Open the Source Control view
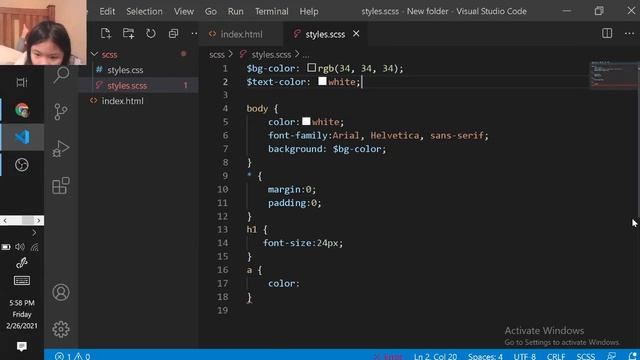Viewport: 640px width, 360px height. point(61,111)
